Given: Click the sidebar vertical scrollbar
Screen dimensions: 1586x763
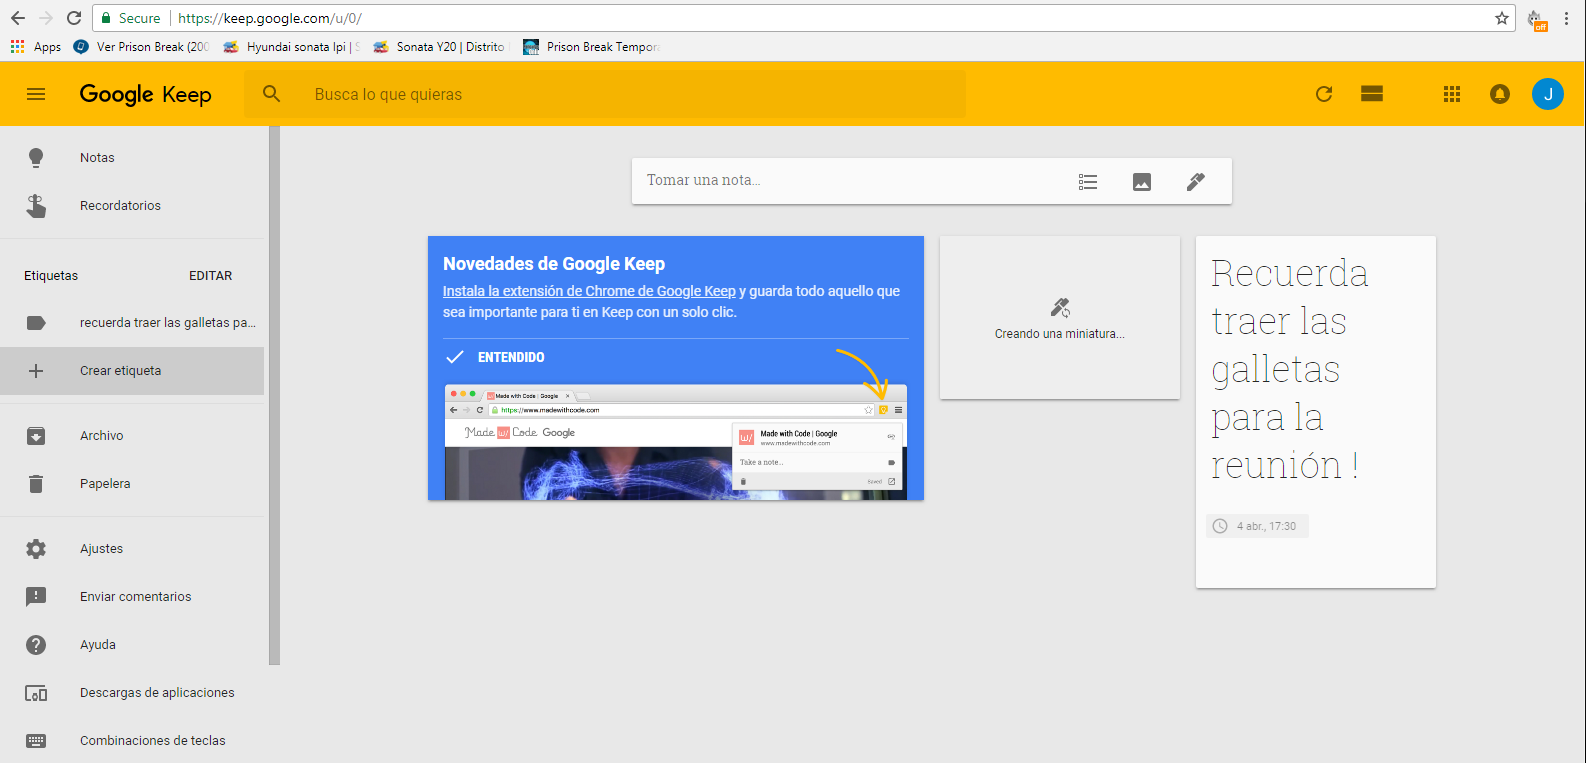Looking at the screenshot, I should click(x=274, y=395).
